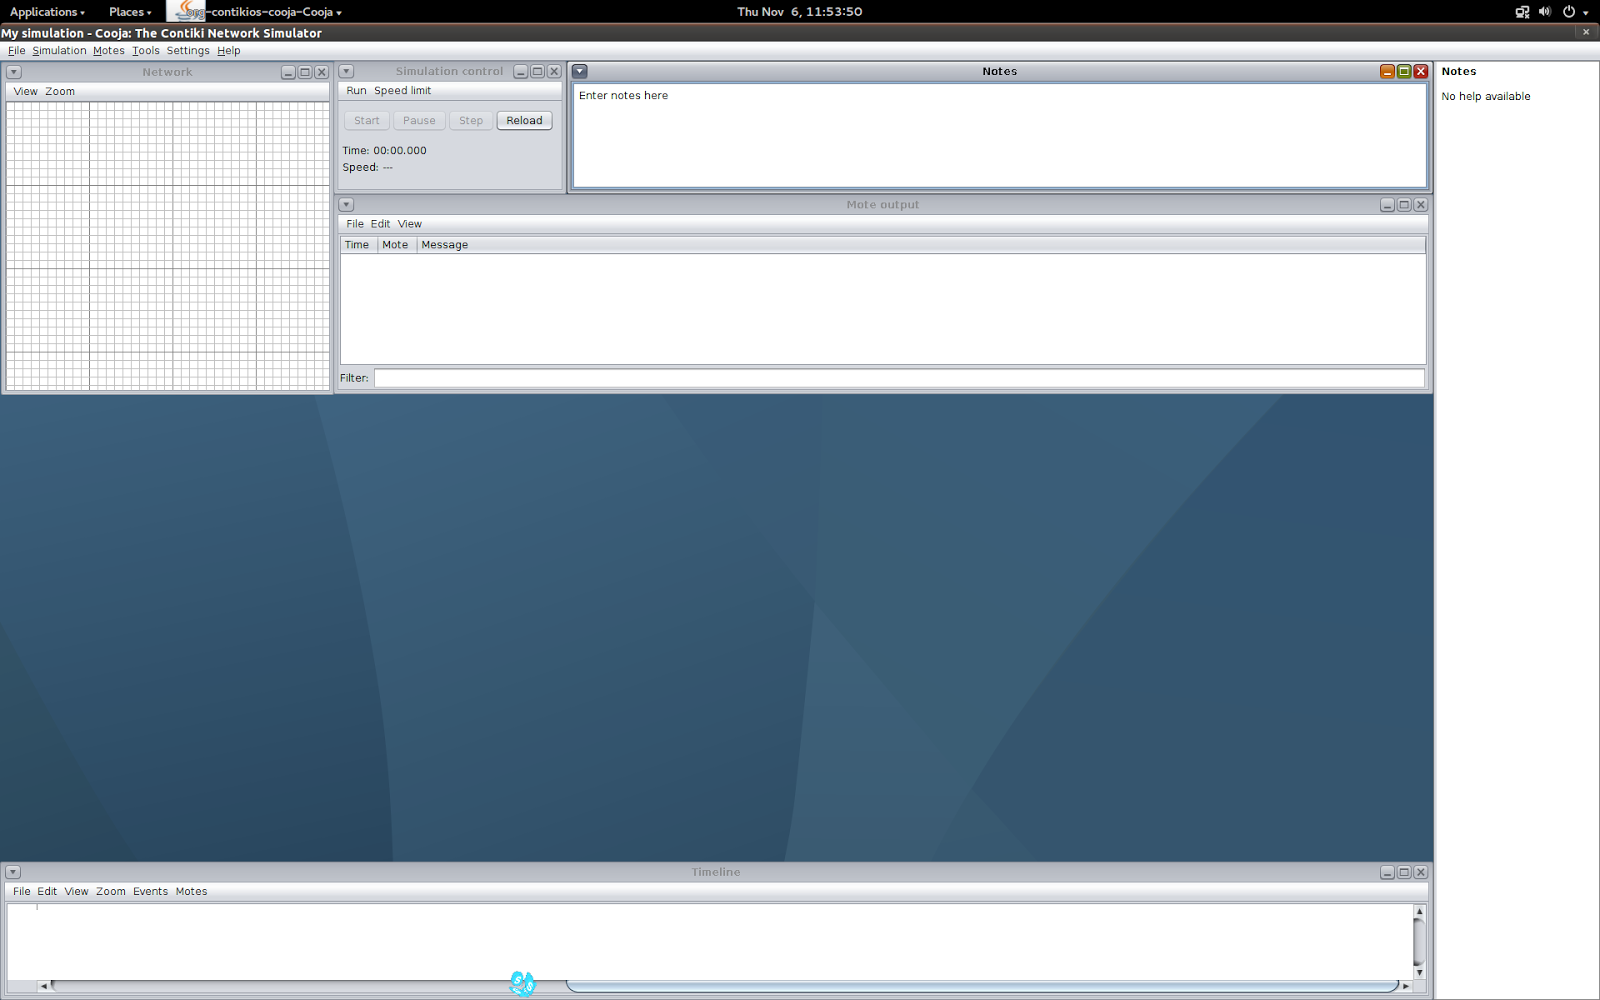
Task: Open the Speed limit menu
Action: [x=402, y=90]
